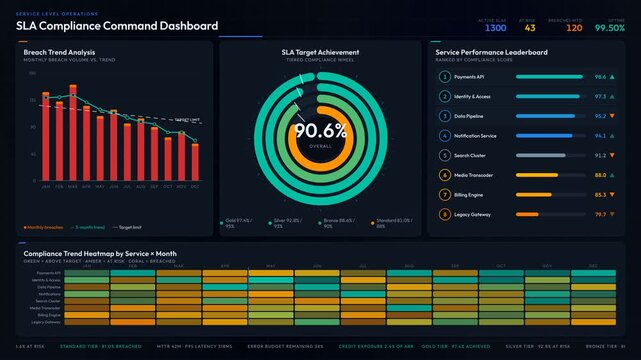Click the Legacy Gateway DEC heatmap cell
Screen dimensions: 641x360
click(x=593, y=322)
